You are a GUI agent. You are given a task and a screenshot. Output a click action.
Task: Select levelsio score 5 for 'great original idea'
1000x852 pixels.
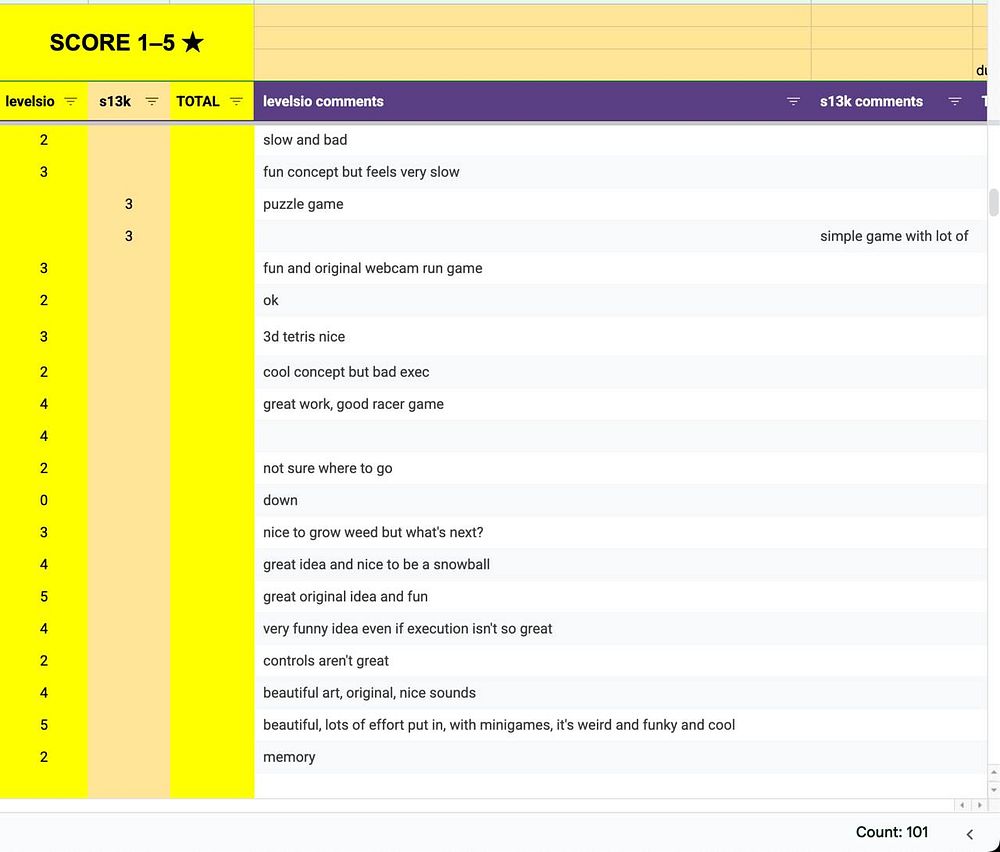(x=43, y=596)
